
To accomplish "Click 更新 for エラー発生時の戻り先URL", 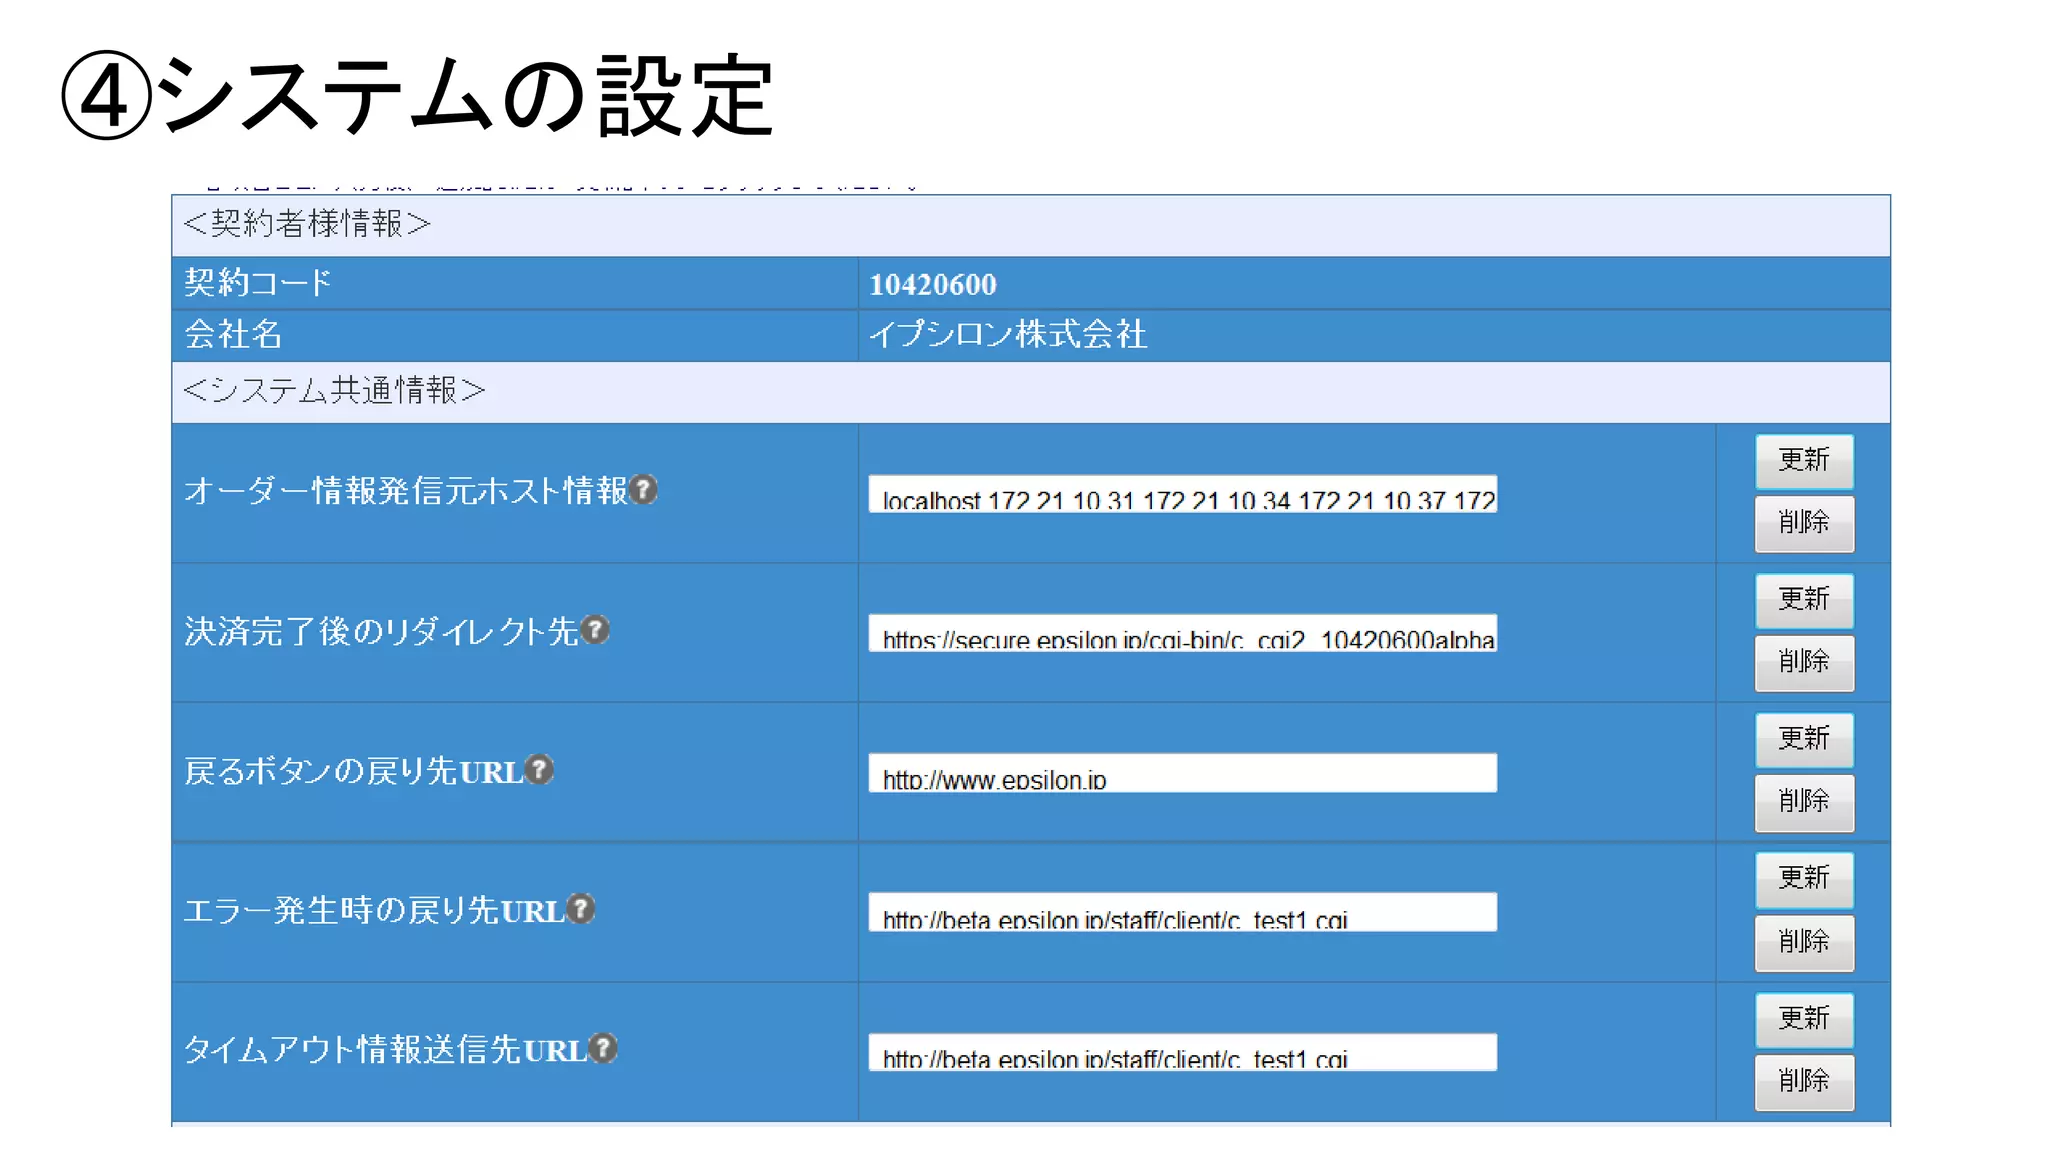I will pyautogui.click(x=1804, y=879).
